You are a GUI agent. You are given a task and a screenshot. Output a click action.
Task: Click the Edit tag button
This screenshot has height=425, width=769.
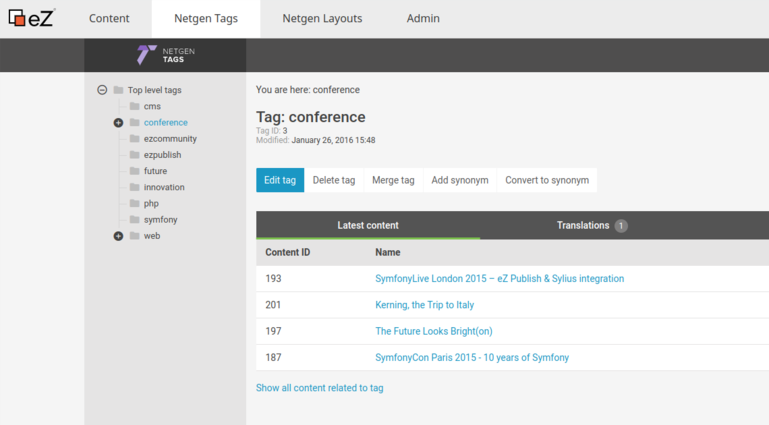(280, 180)
